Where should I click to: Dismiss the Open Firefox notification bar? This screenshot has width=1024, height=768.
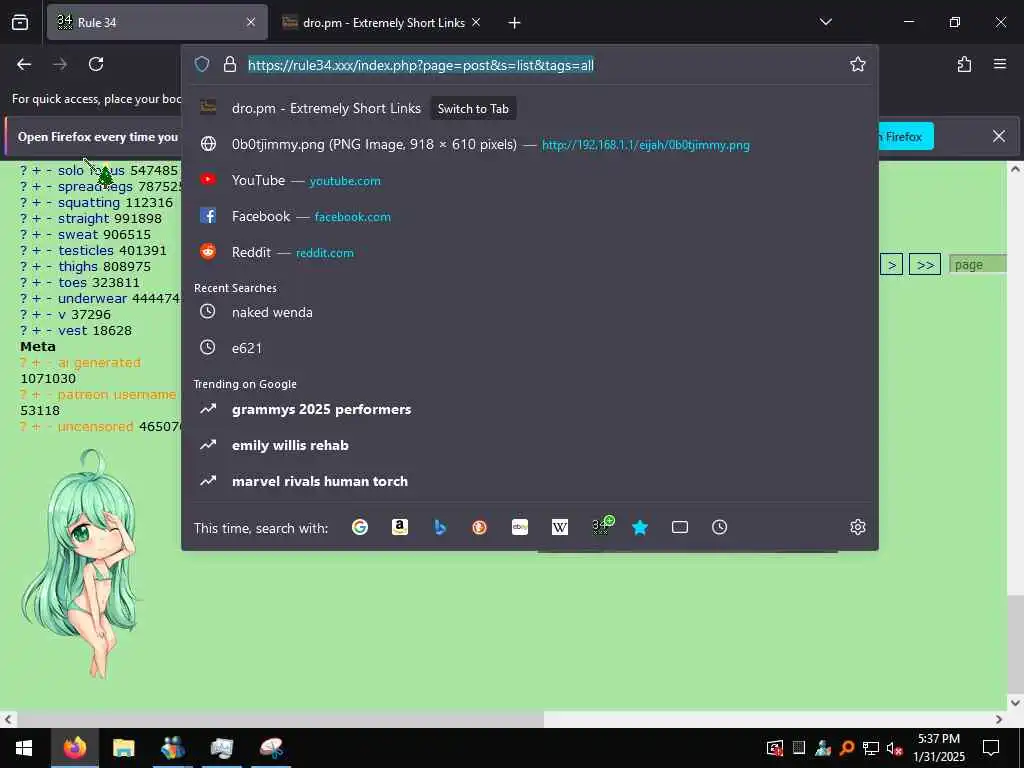[999, 136]
